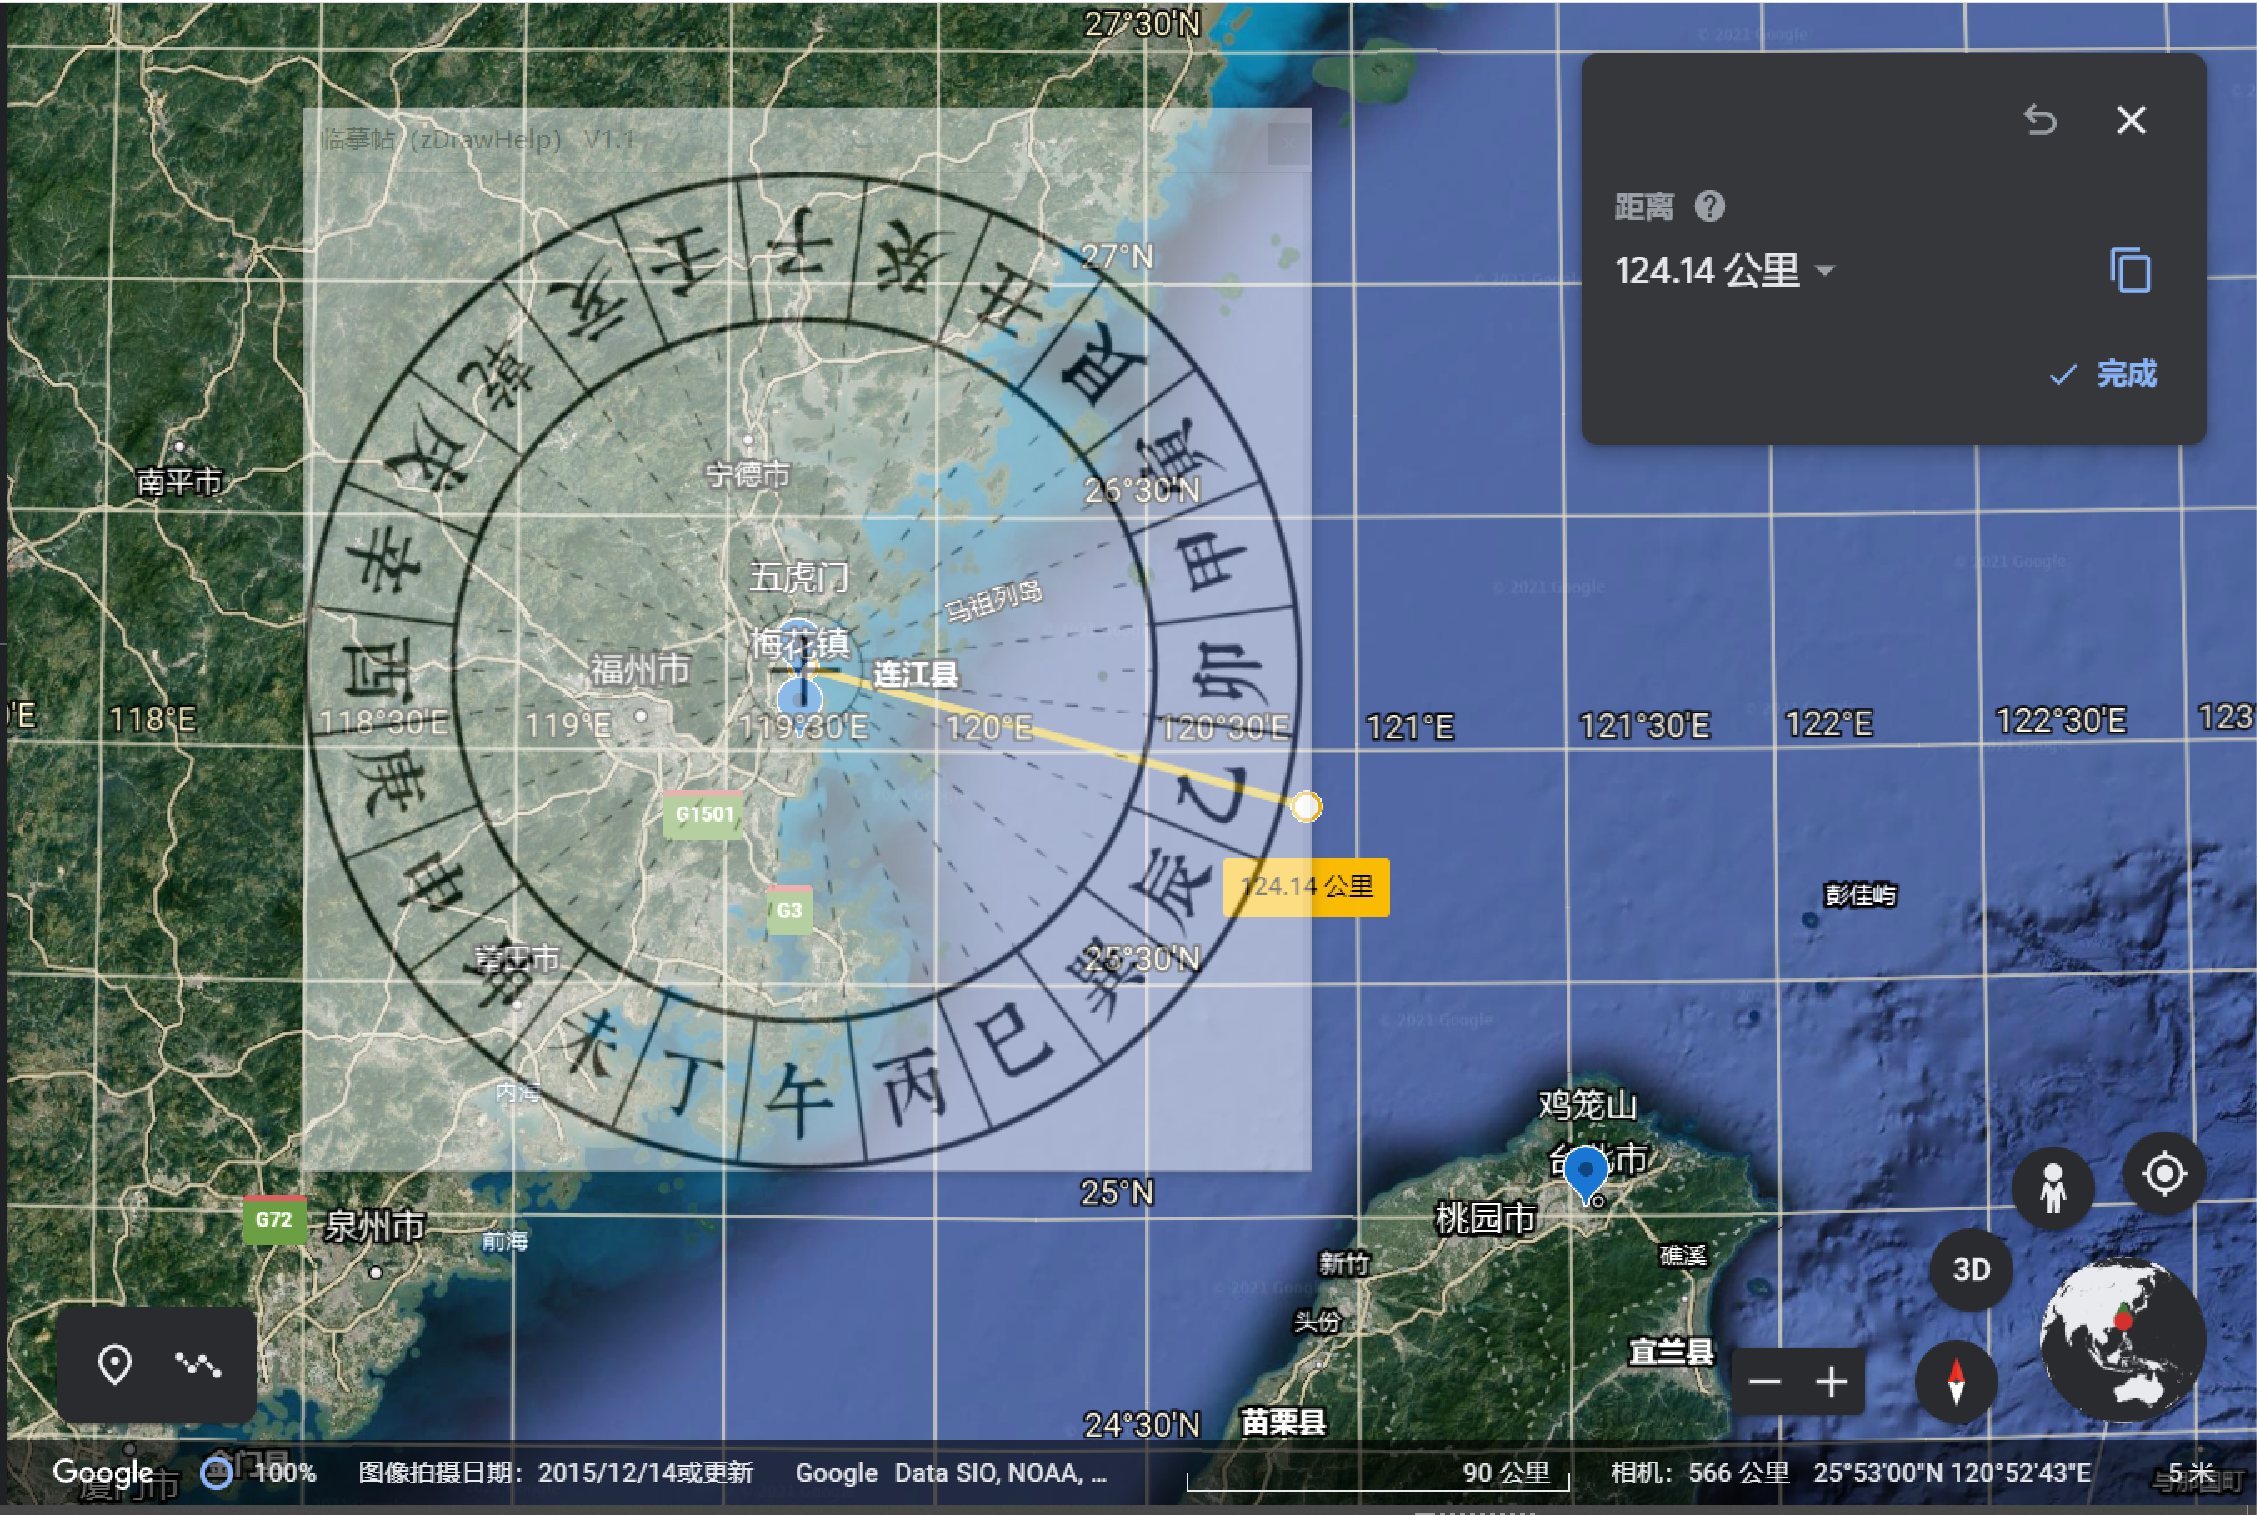Click the 25°N latitude label
2257x1516 pixels.
[x=1117, y=1192]
